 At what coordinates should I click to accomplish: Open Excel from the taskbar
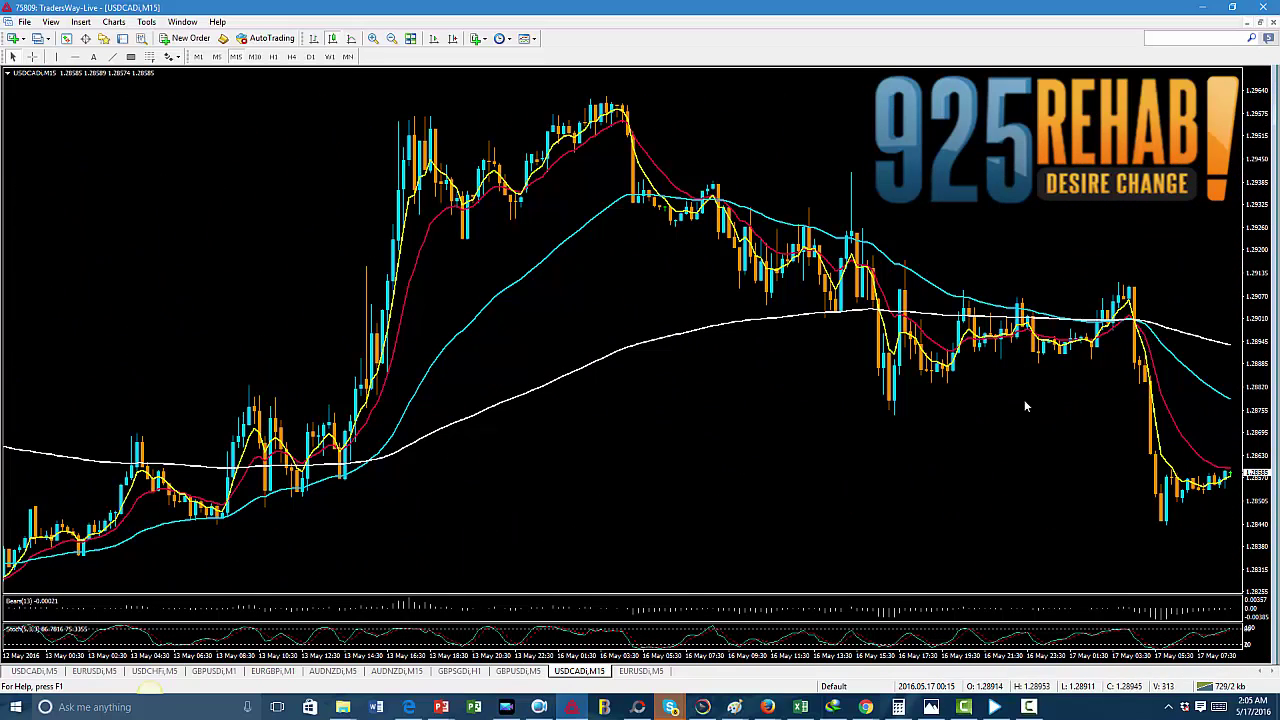click(x=801, y=707)
